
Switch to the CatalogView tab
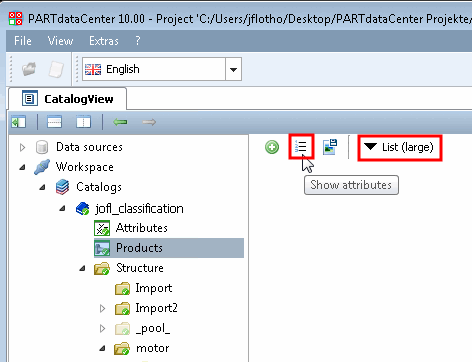click(x=68, y=99)
